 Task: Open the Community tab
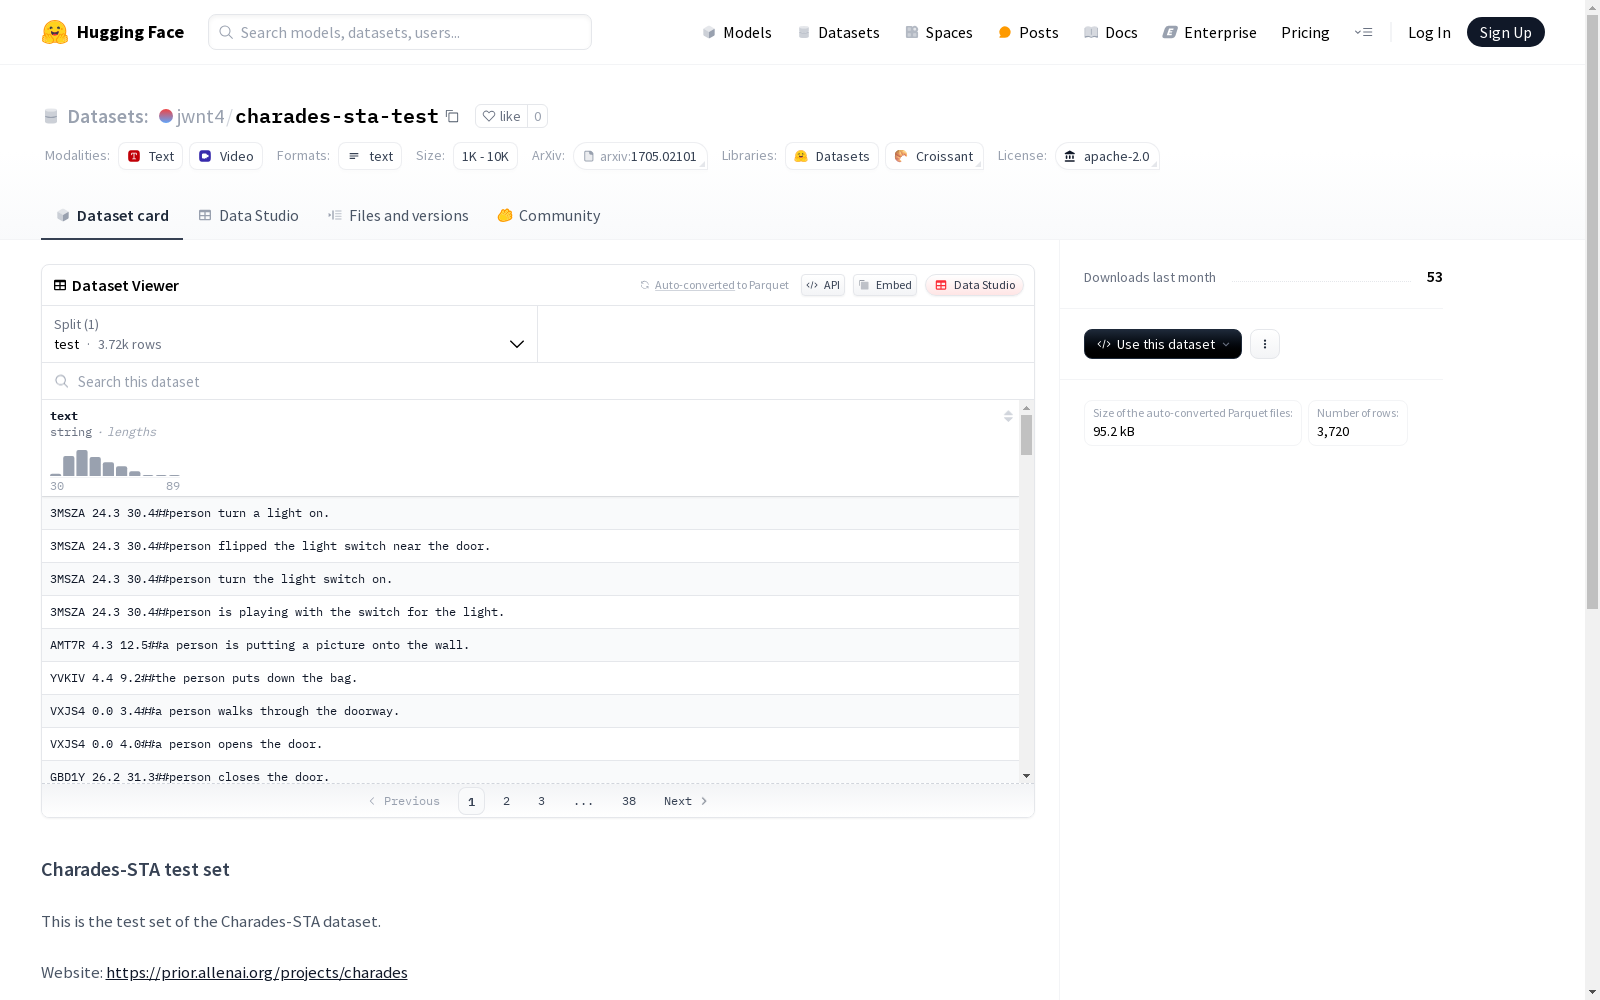tap(549, 215)
